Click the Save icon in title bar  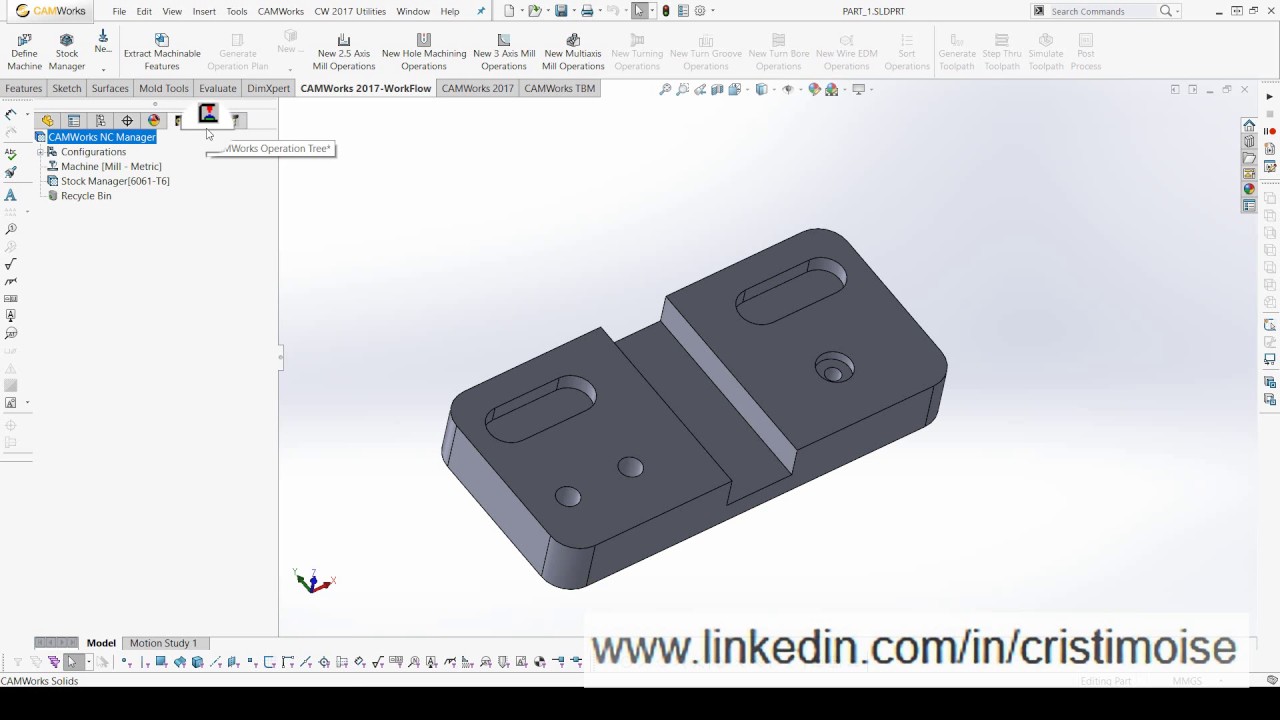(561, 11)
